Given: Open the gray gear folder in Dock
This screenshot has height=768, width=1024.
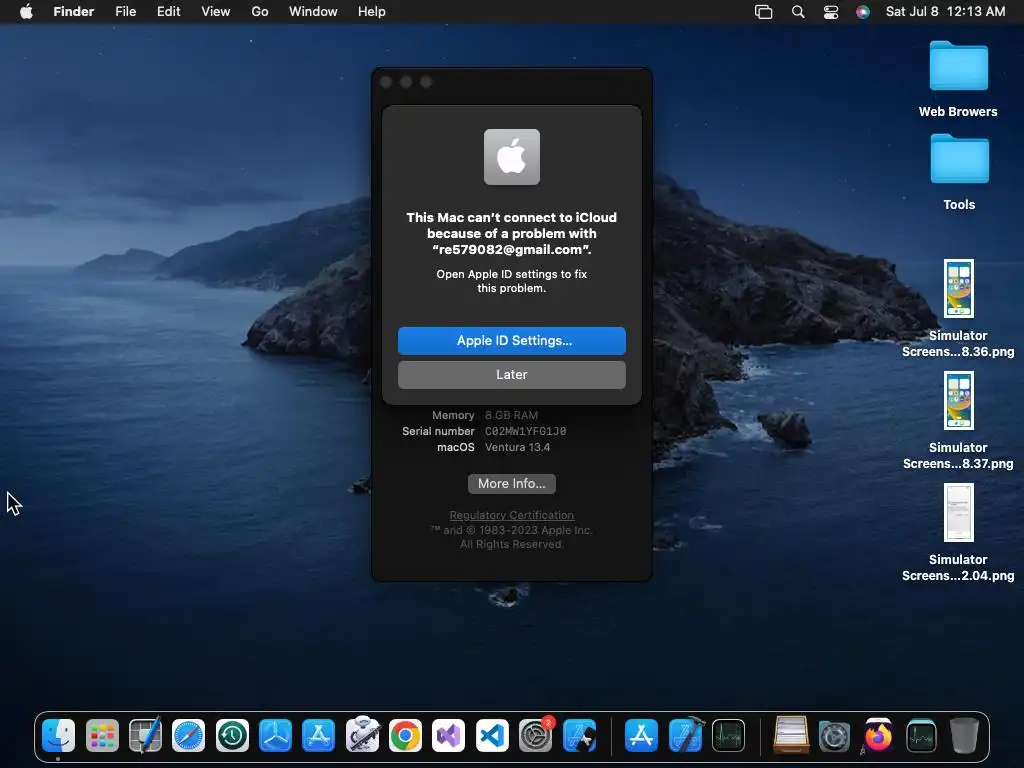Looking at the screenshot, I should (834, 737).
